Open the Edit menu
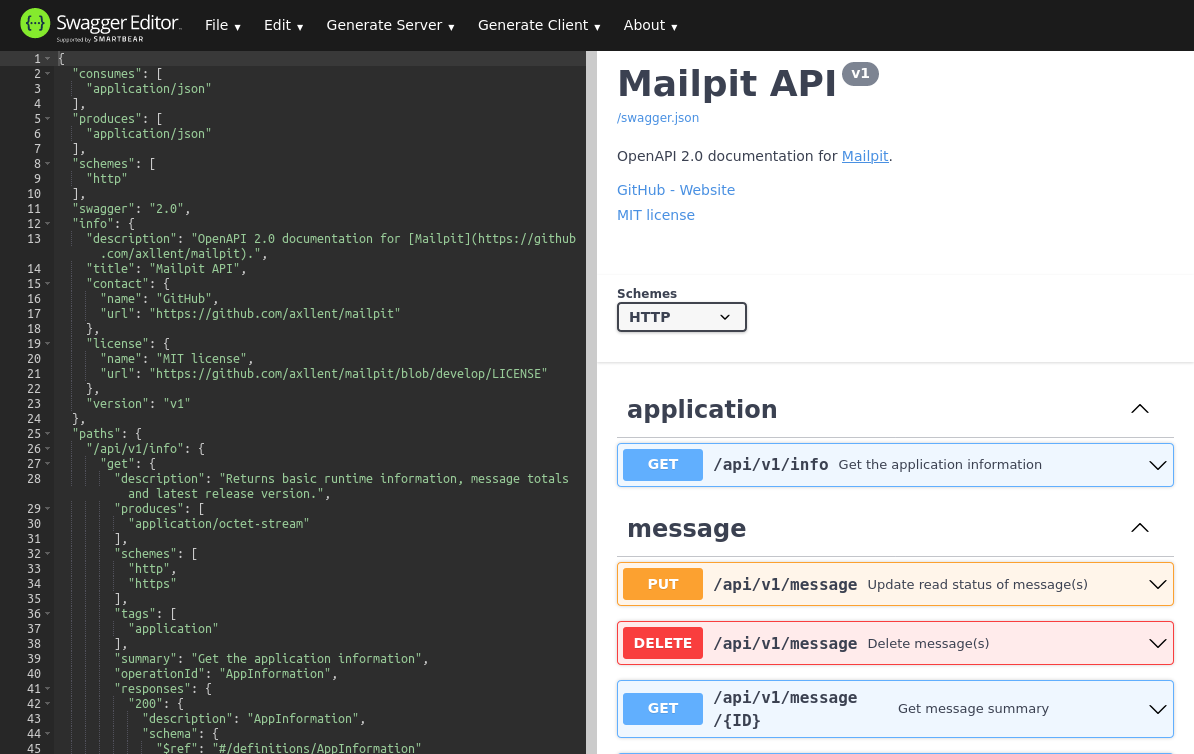 pos(283,25)
